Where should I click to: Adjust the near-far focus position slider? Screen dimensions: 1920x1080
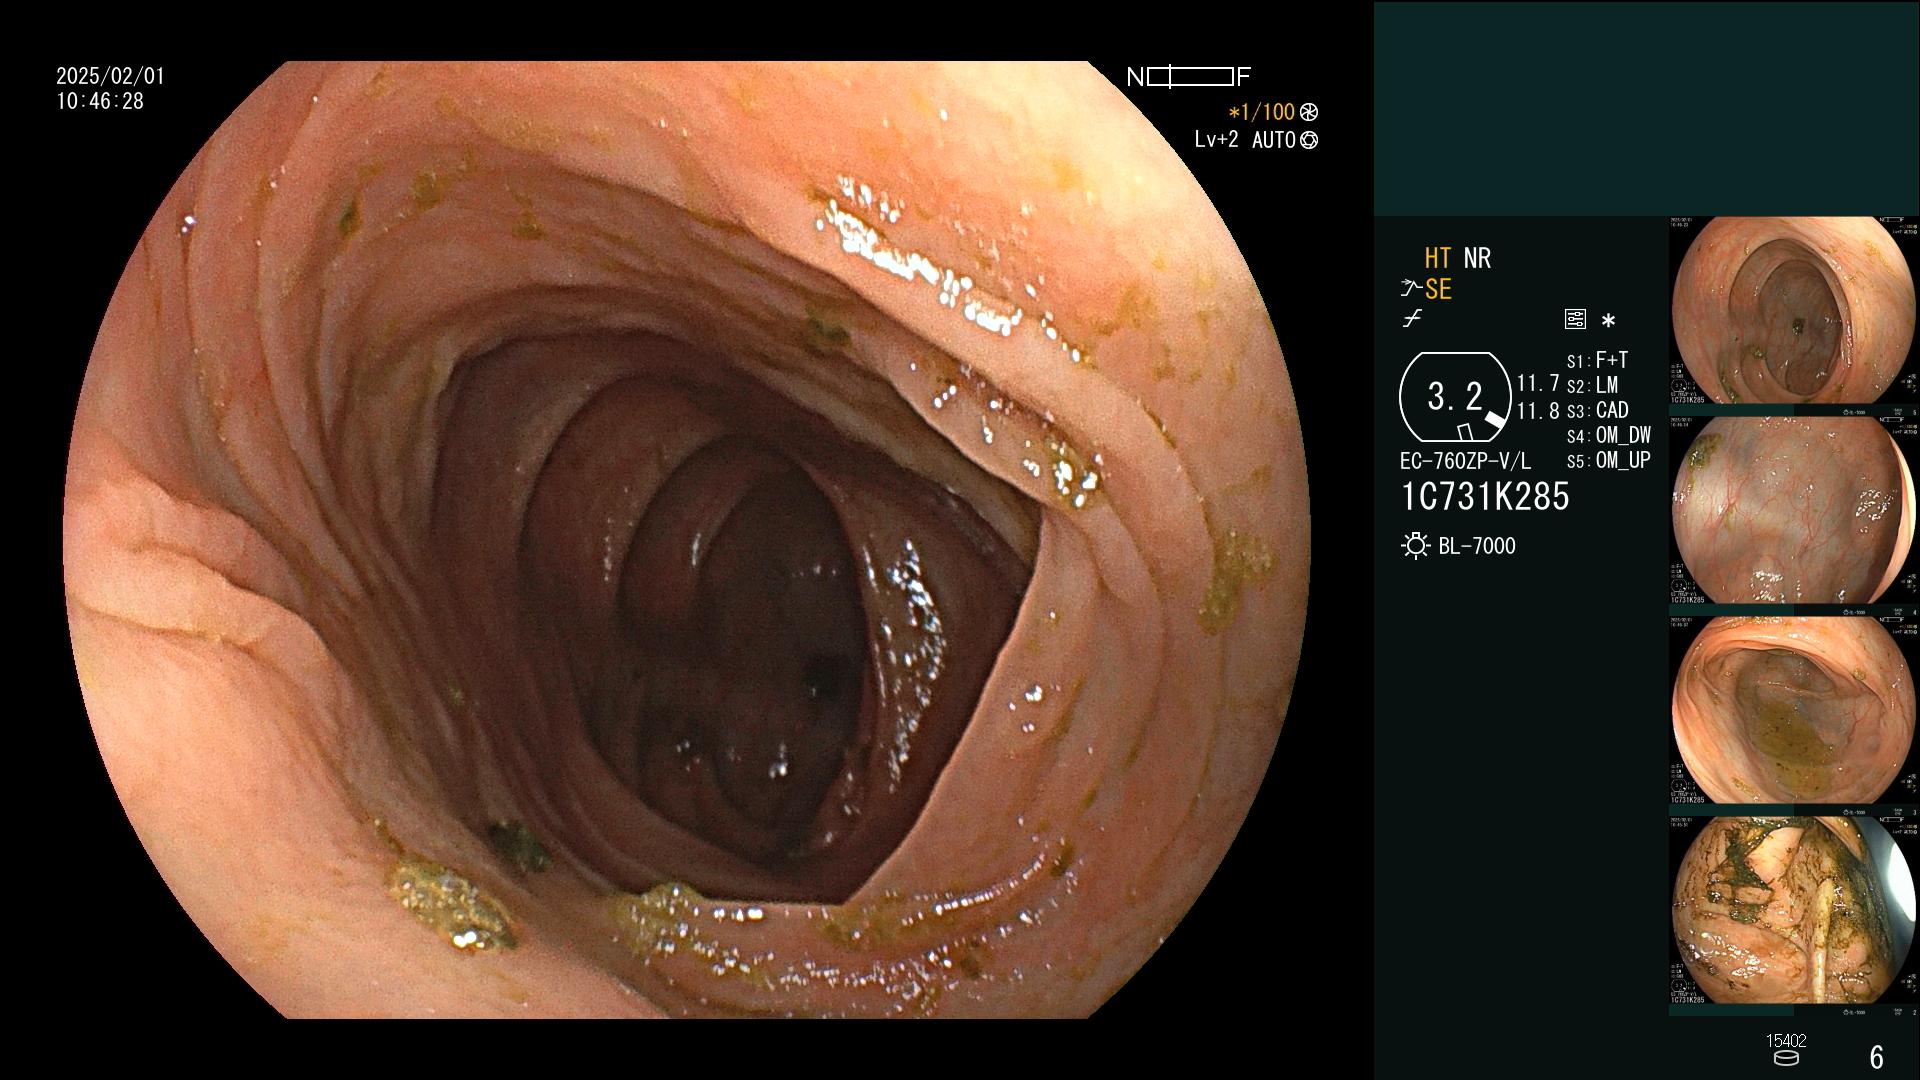(x=1190, y=77)
